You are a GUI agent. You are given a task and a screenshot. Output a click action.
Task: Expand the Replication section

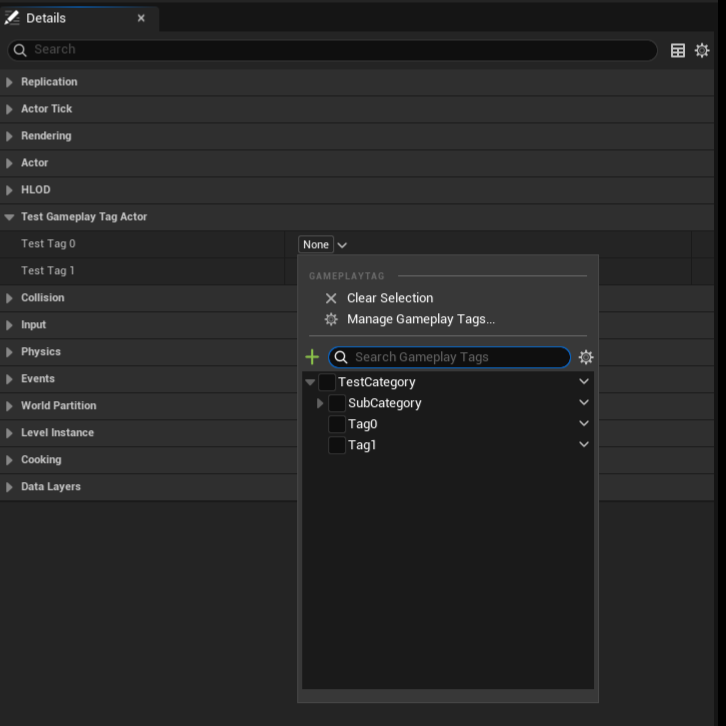9,82
